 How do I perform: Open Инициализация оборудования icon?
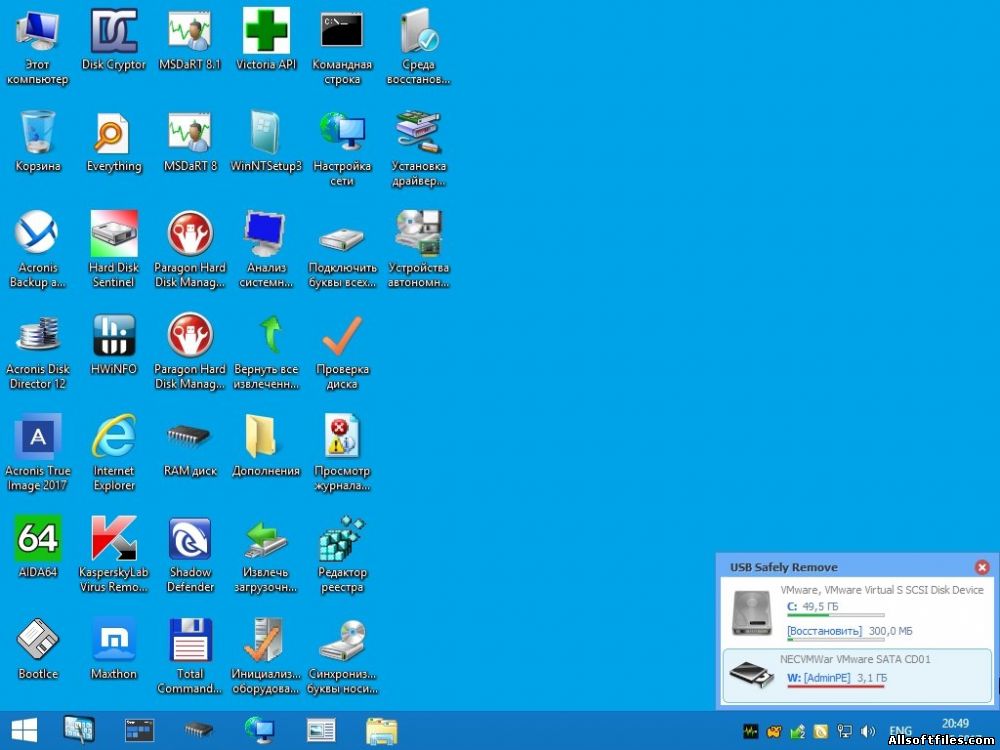pyautogui.click(x=266, y=655)
